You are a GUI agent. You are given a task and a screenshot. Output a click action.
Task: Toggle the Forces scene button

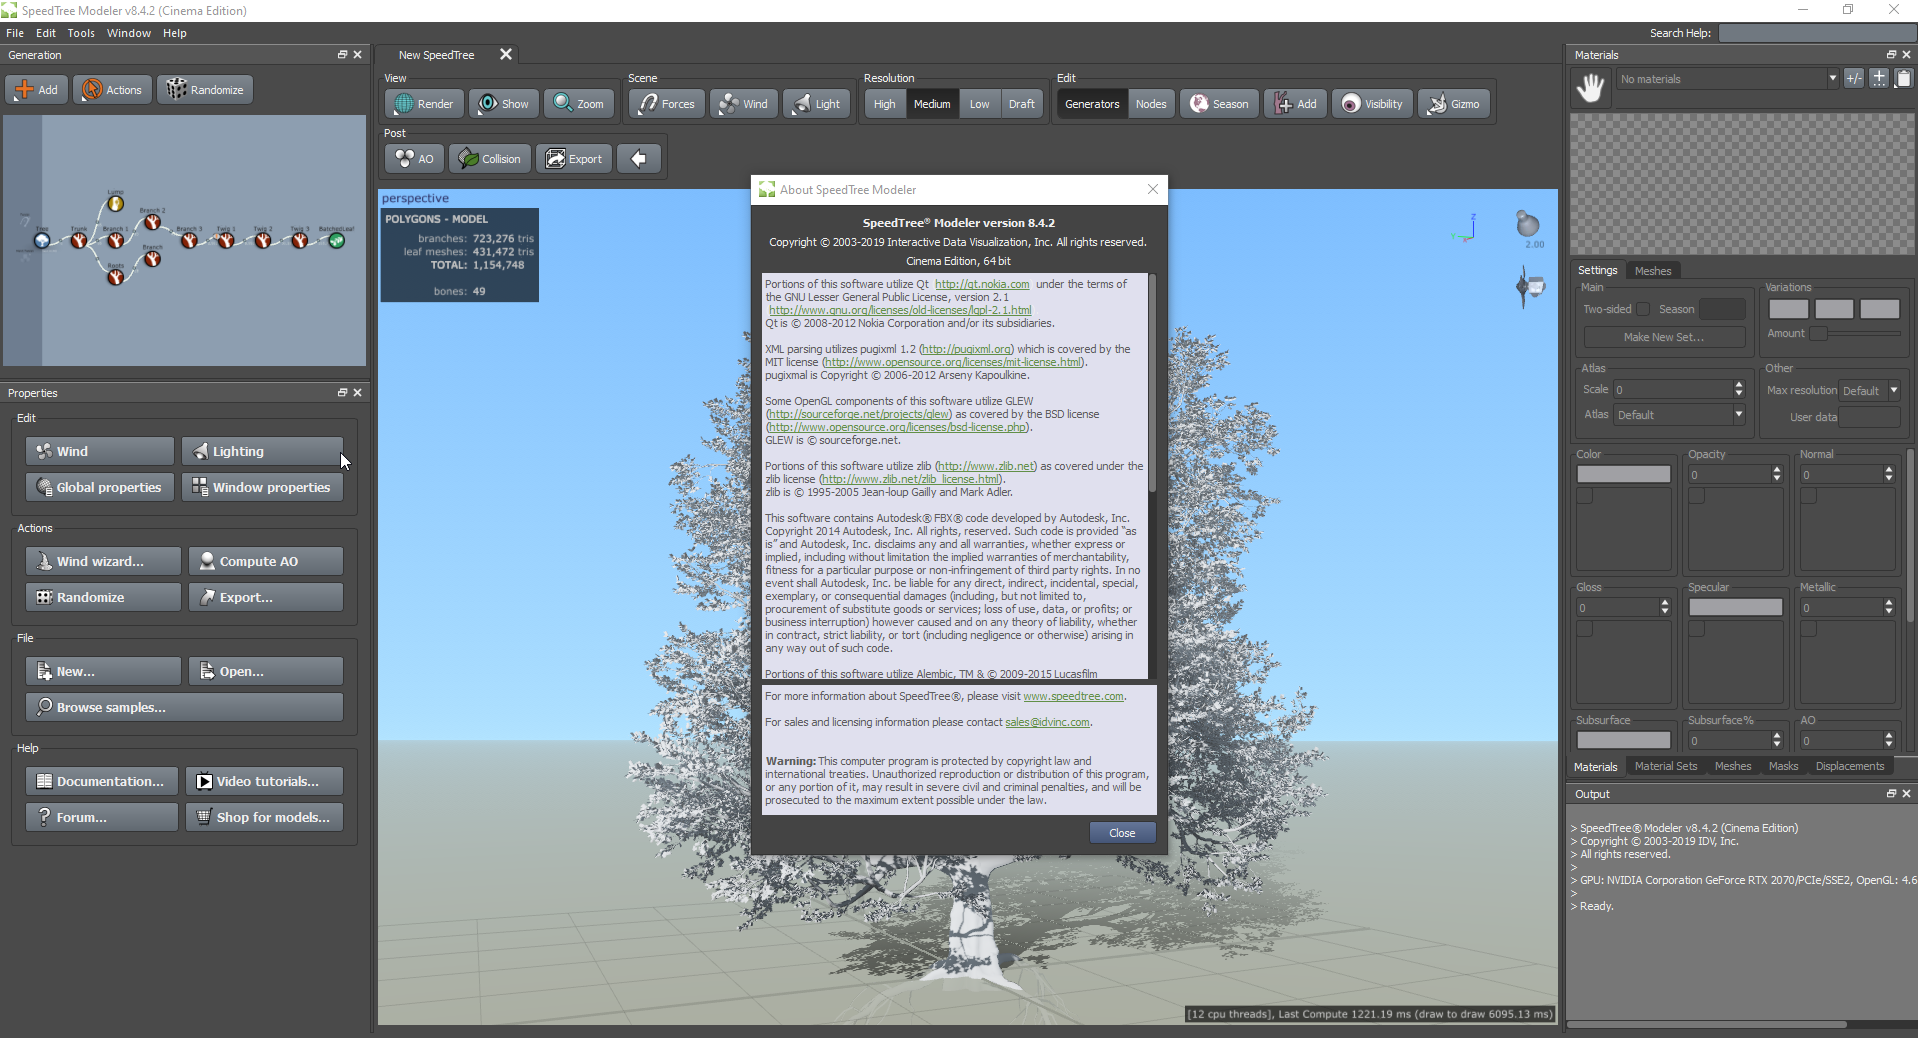[x=667, y=104]
